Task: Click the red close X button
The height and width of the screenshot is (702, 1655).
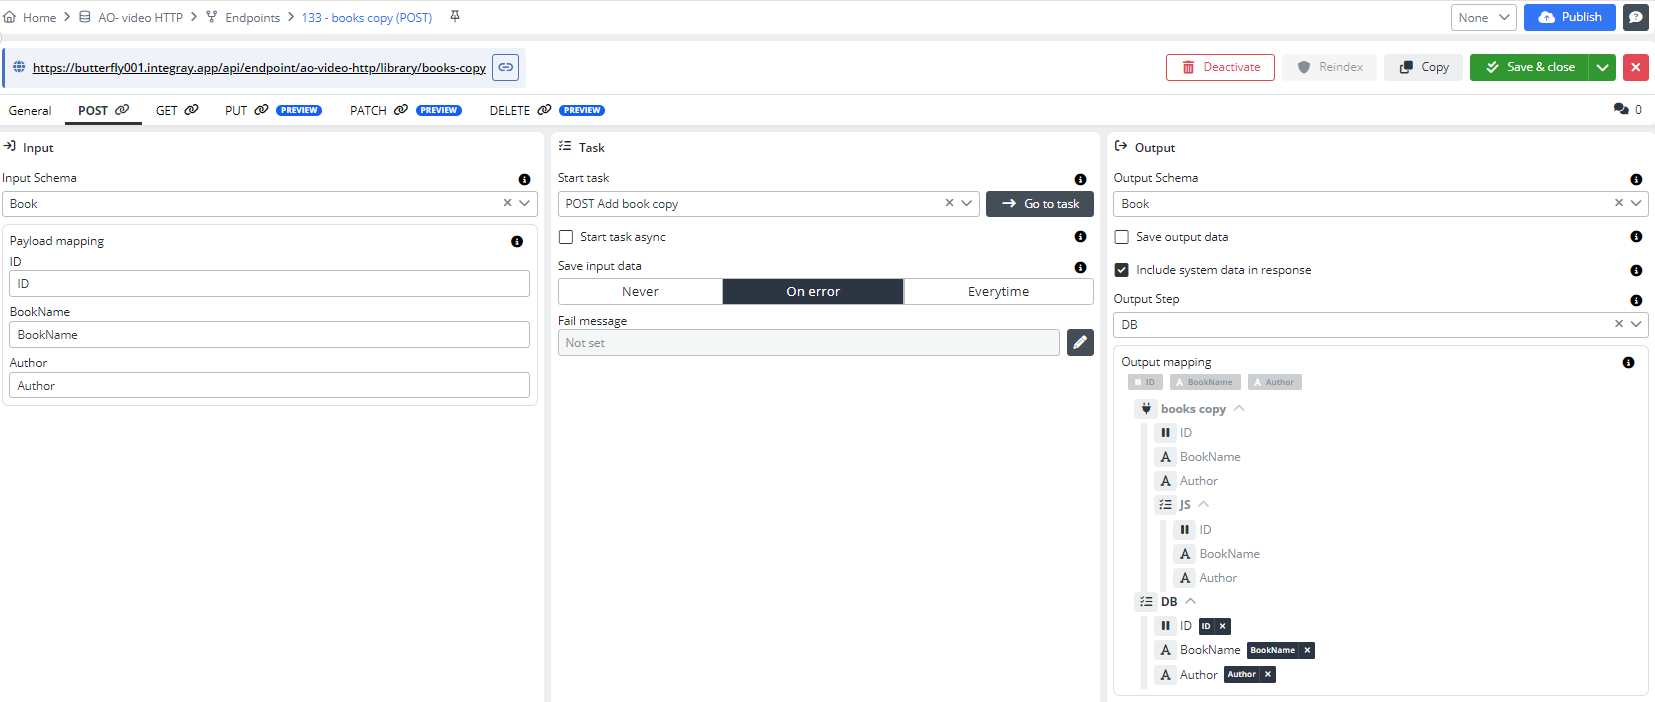Action: click(1636, 67)
